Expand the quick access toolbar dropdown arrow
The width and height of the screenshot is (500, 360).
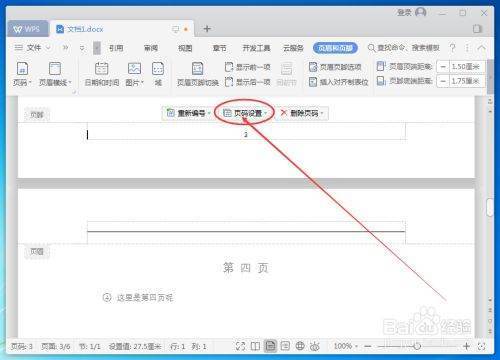point(82,48)
